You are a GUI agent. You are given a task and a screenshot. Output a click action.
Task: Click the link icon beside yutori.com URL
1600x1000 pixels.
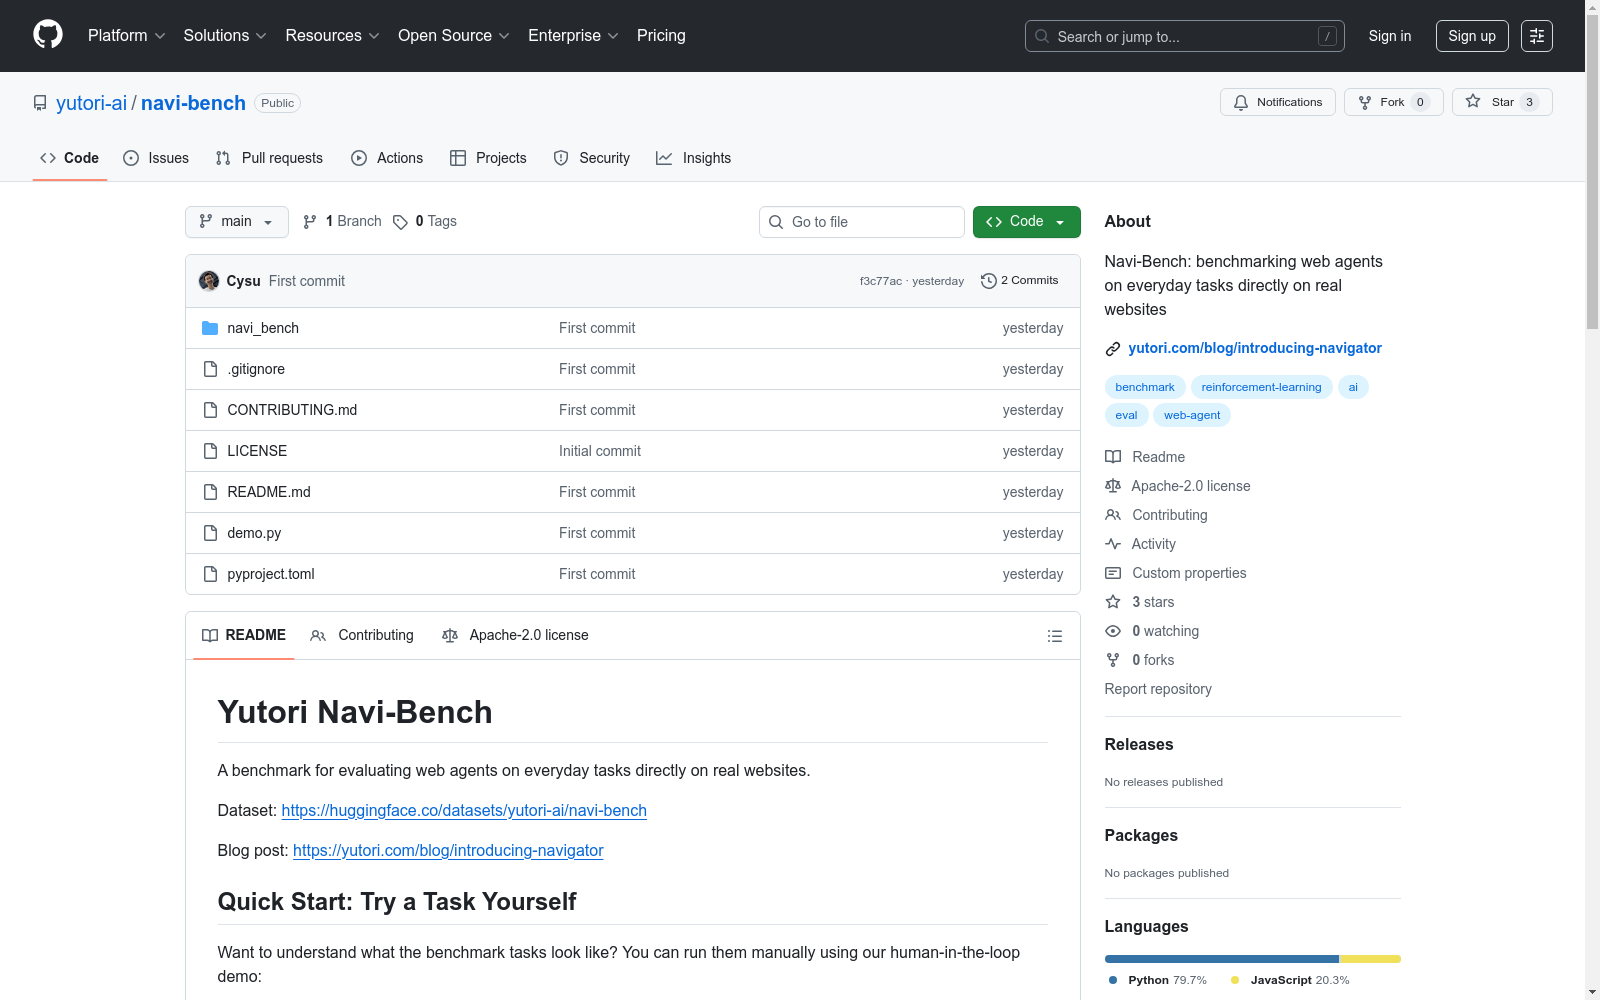coord(1113,349)
